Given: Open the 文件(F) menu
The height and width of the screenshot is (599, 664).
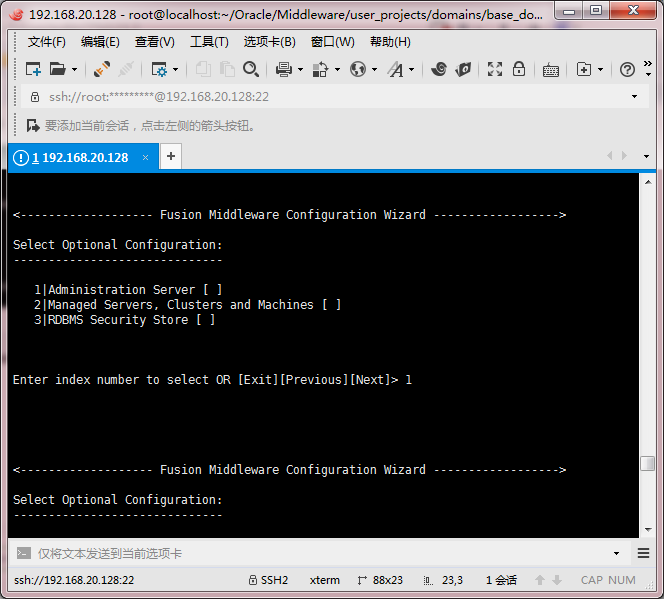Looking at the screenshot, I should pyautogui.click(x=47, y=42).
